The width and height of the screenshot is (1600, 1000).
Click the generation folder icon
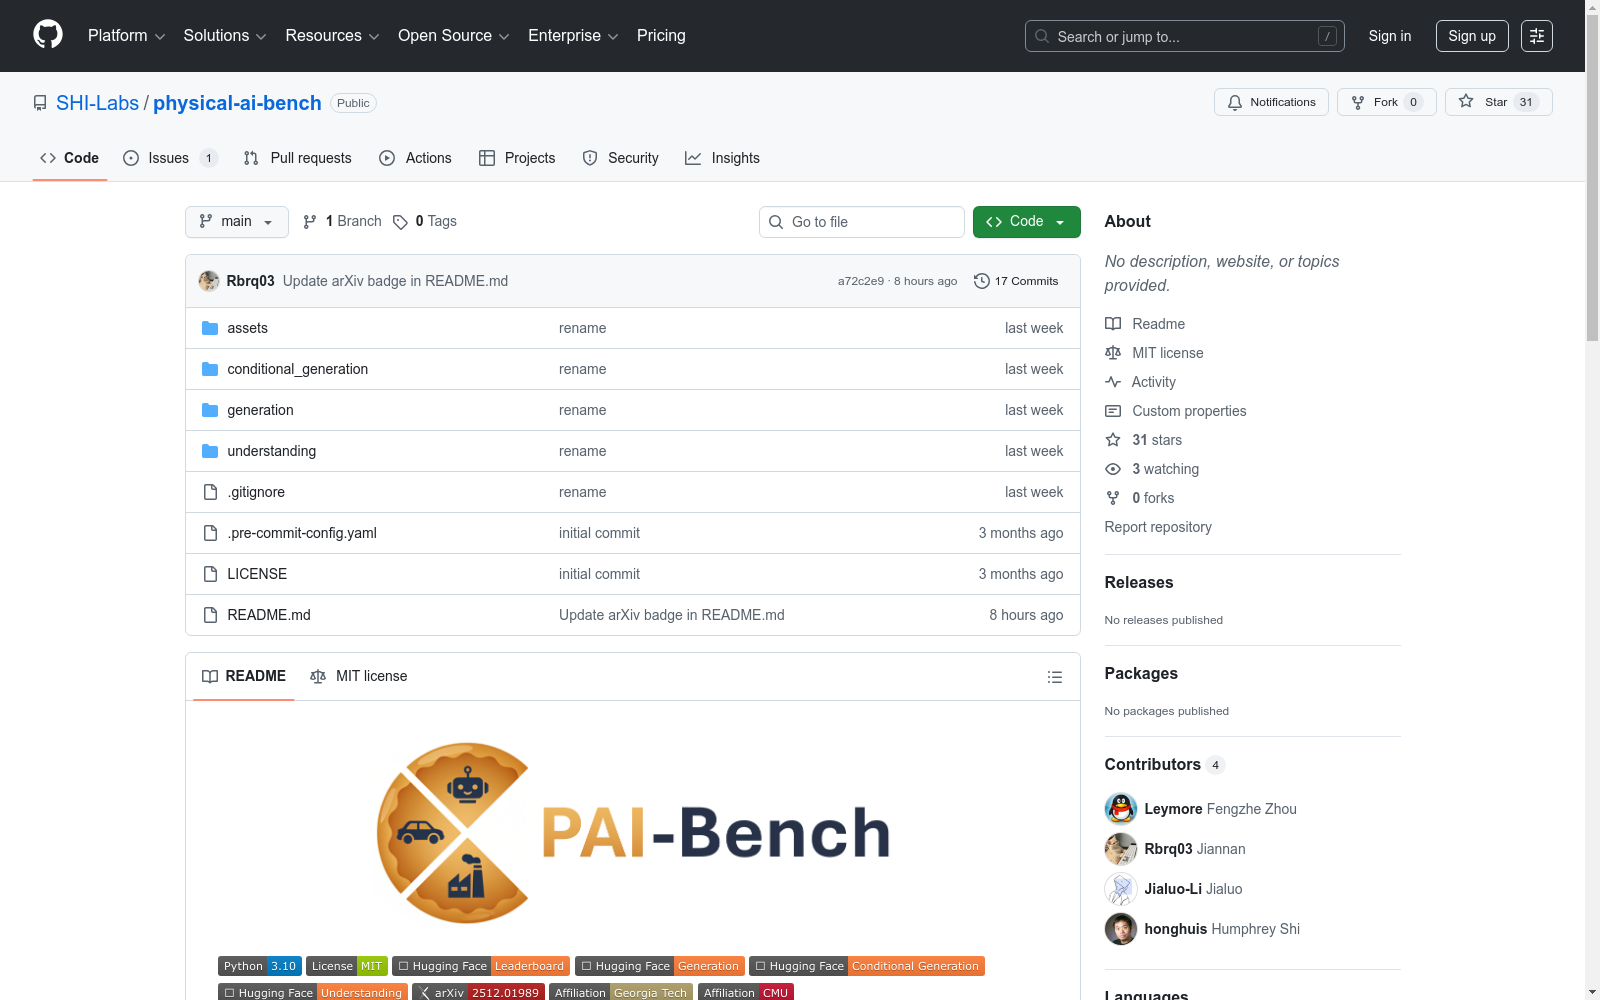coord(210,410)
